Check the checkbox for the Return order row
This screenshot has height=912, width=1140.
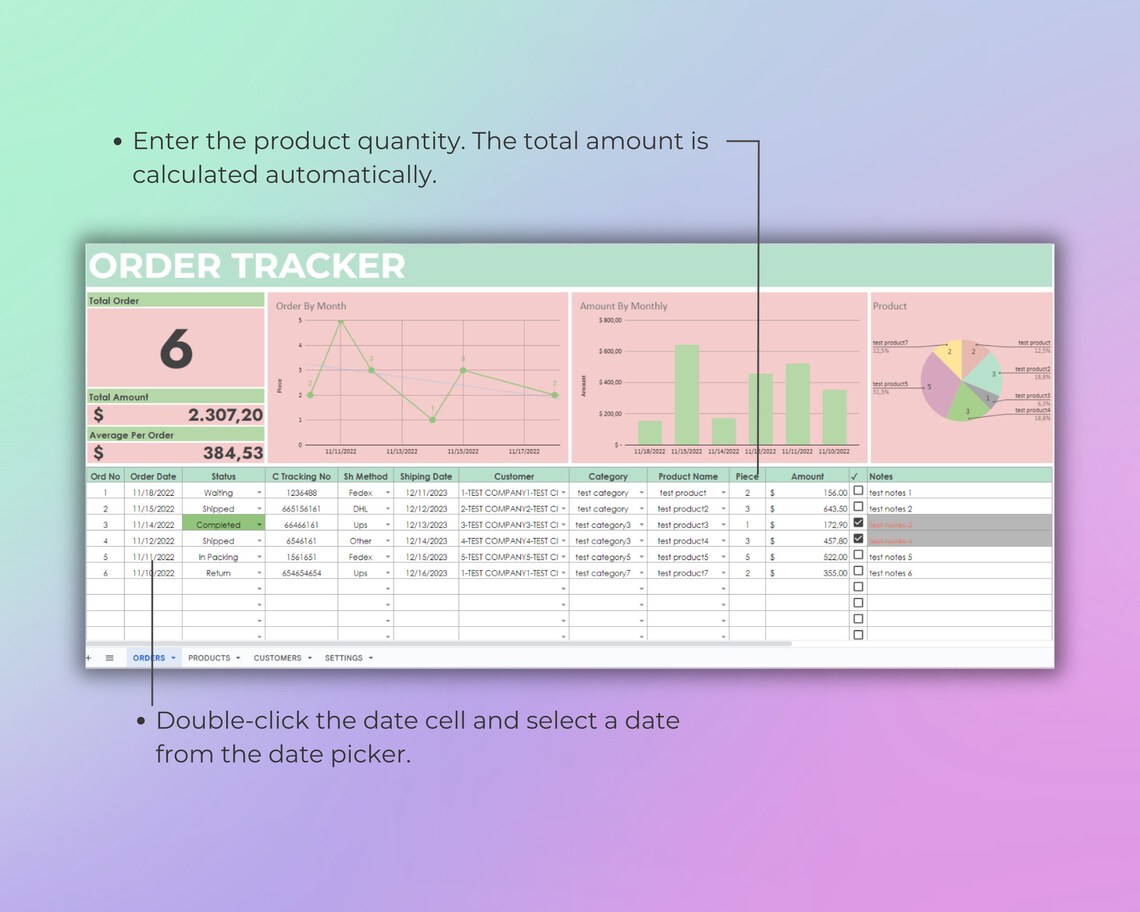pos(857,571)
